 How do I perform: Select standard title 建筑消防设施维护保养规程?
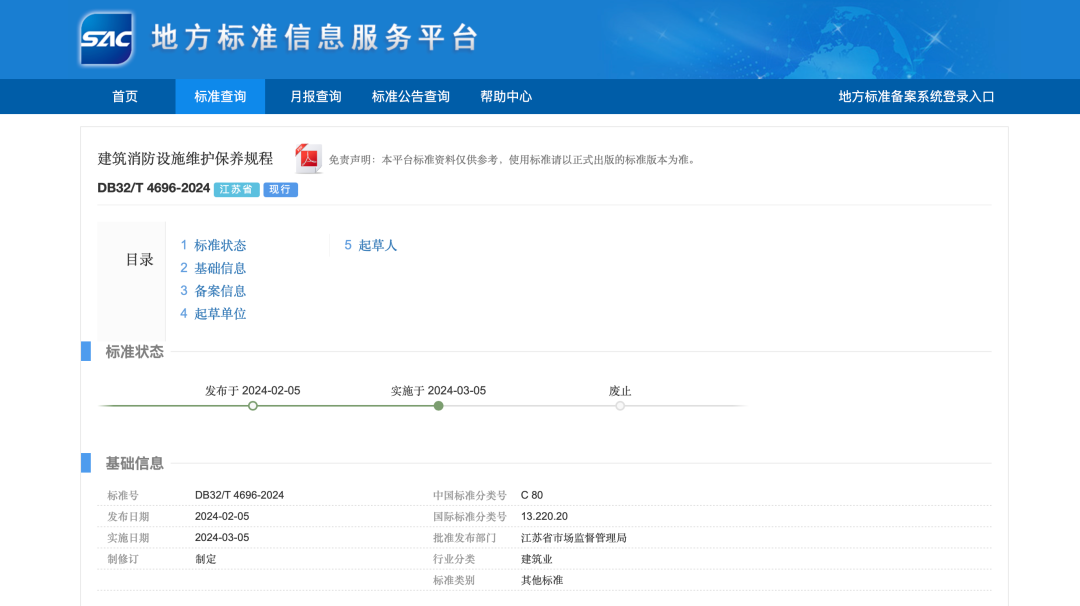coord(185,158)
